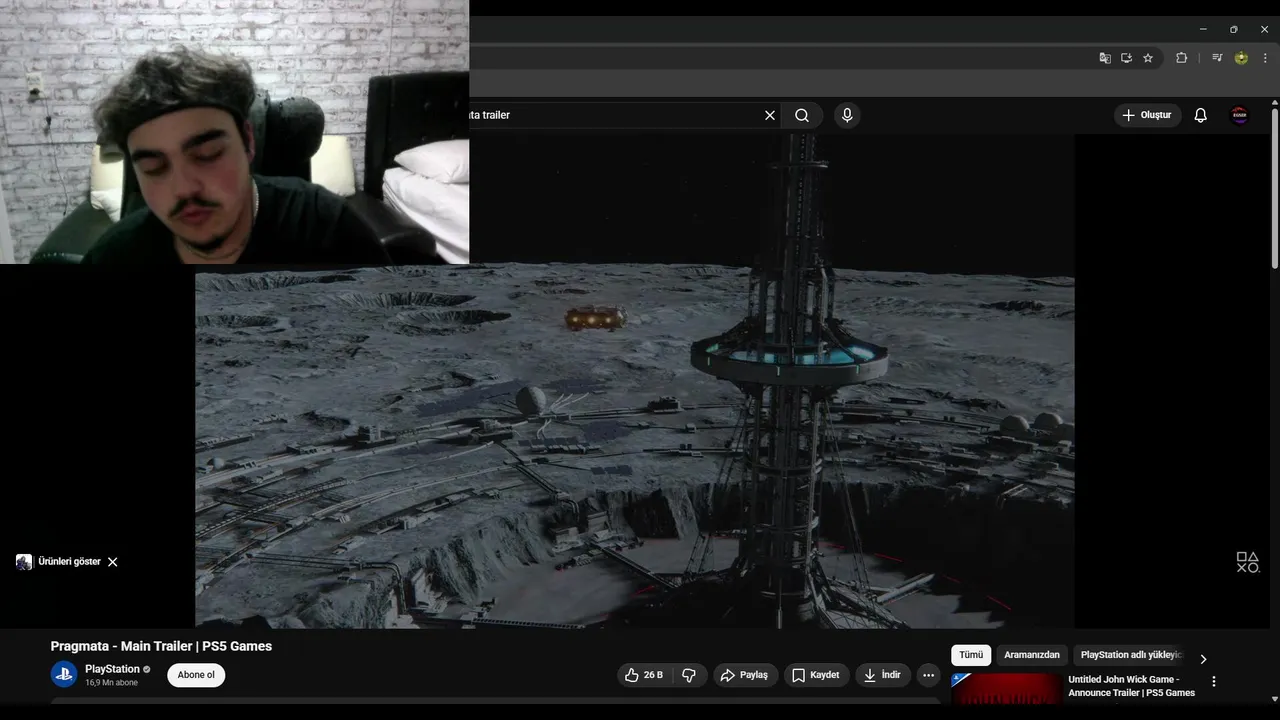The width and height of the screenshot is (1280, 720).
Task: Click the install app icon in address bar
Action: click(1126, 58)
